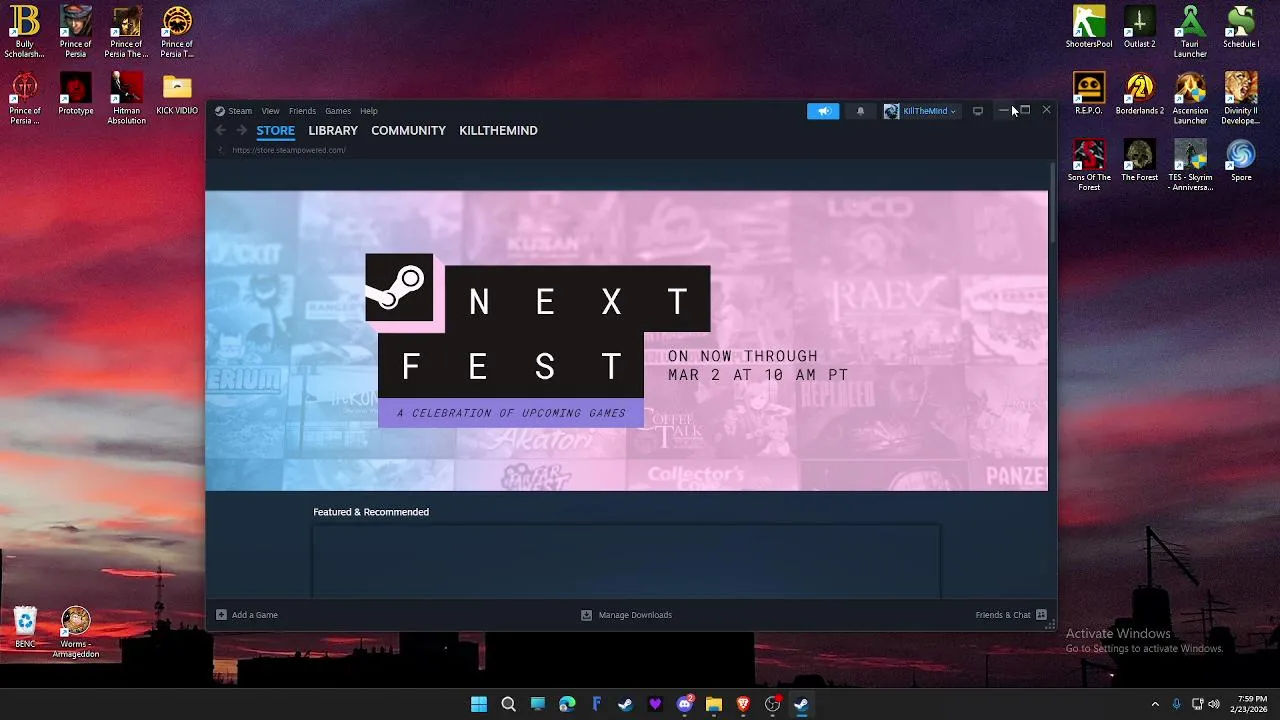Select the Ascension Launcher desktop icon

click(x=1190, y=99)
